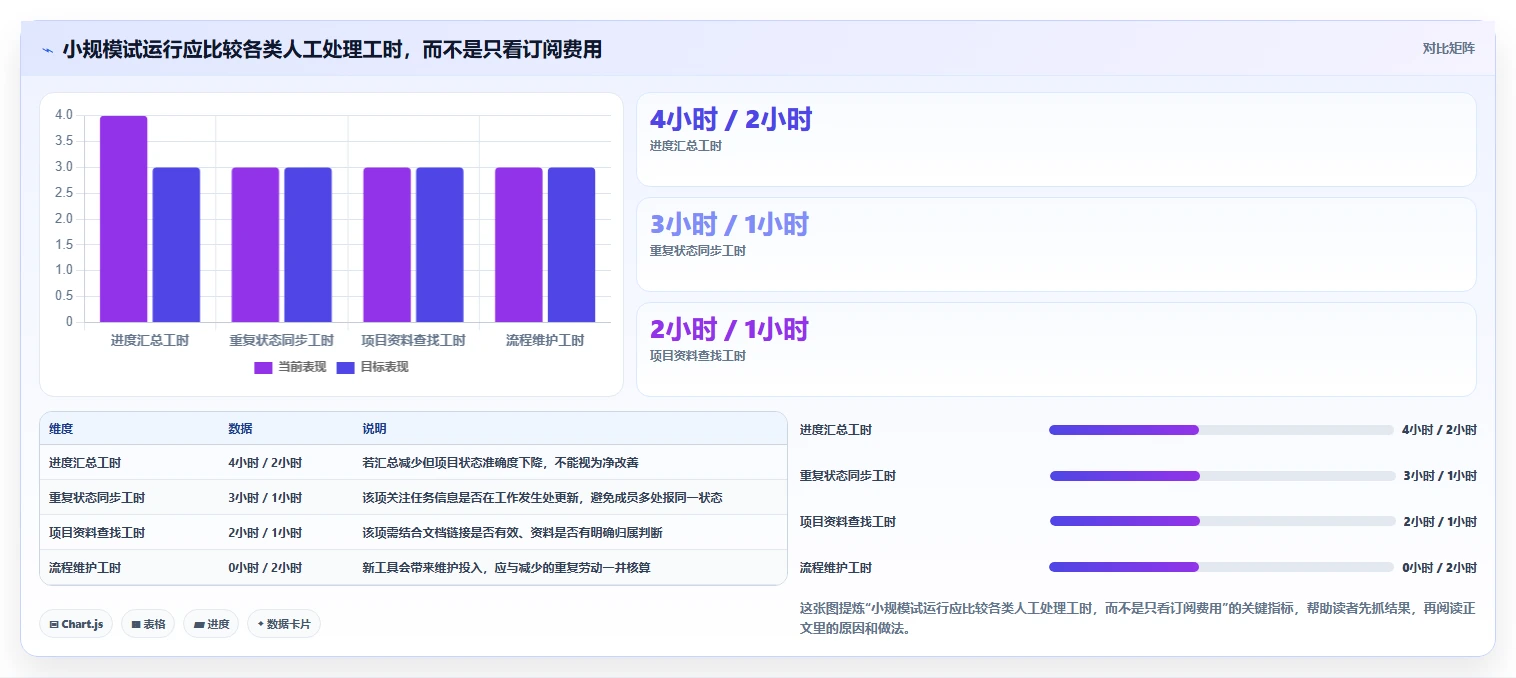Click 重复状态同步工时 label beside its progress bar

(x=848, y=476)
